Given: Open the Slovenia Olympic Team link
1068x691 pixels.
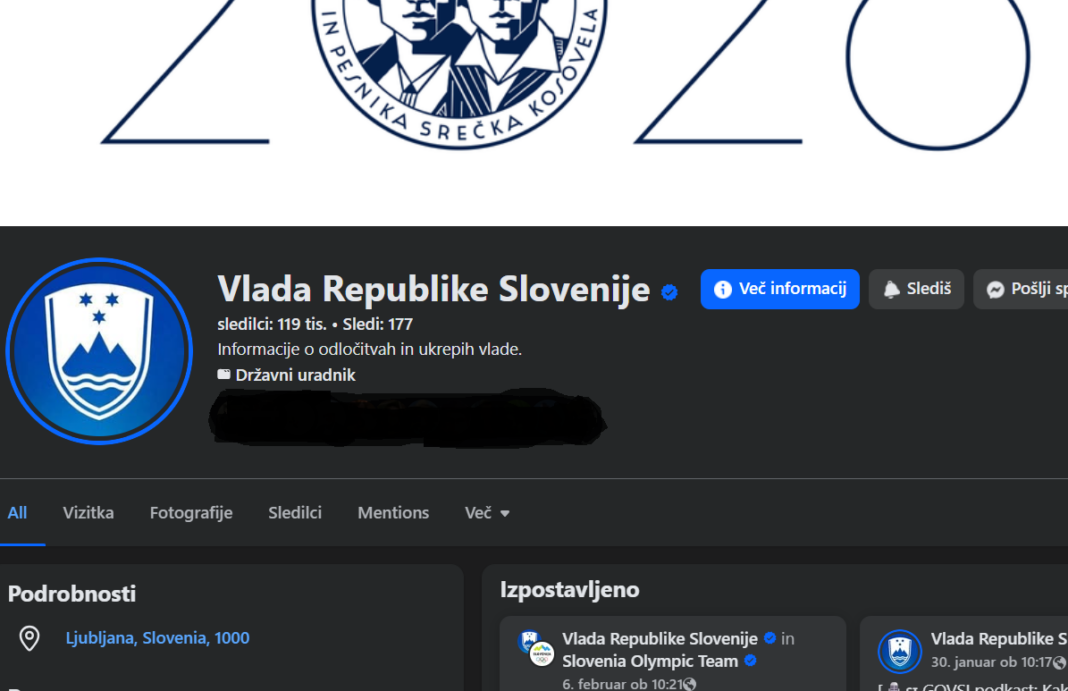Looking at the screenshot, I should coord(650,661).
